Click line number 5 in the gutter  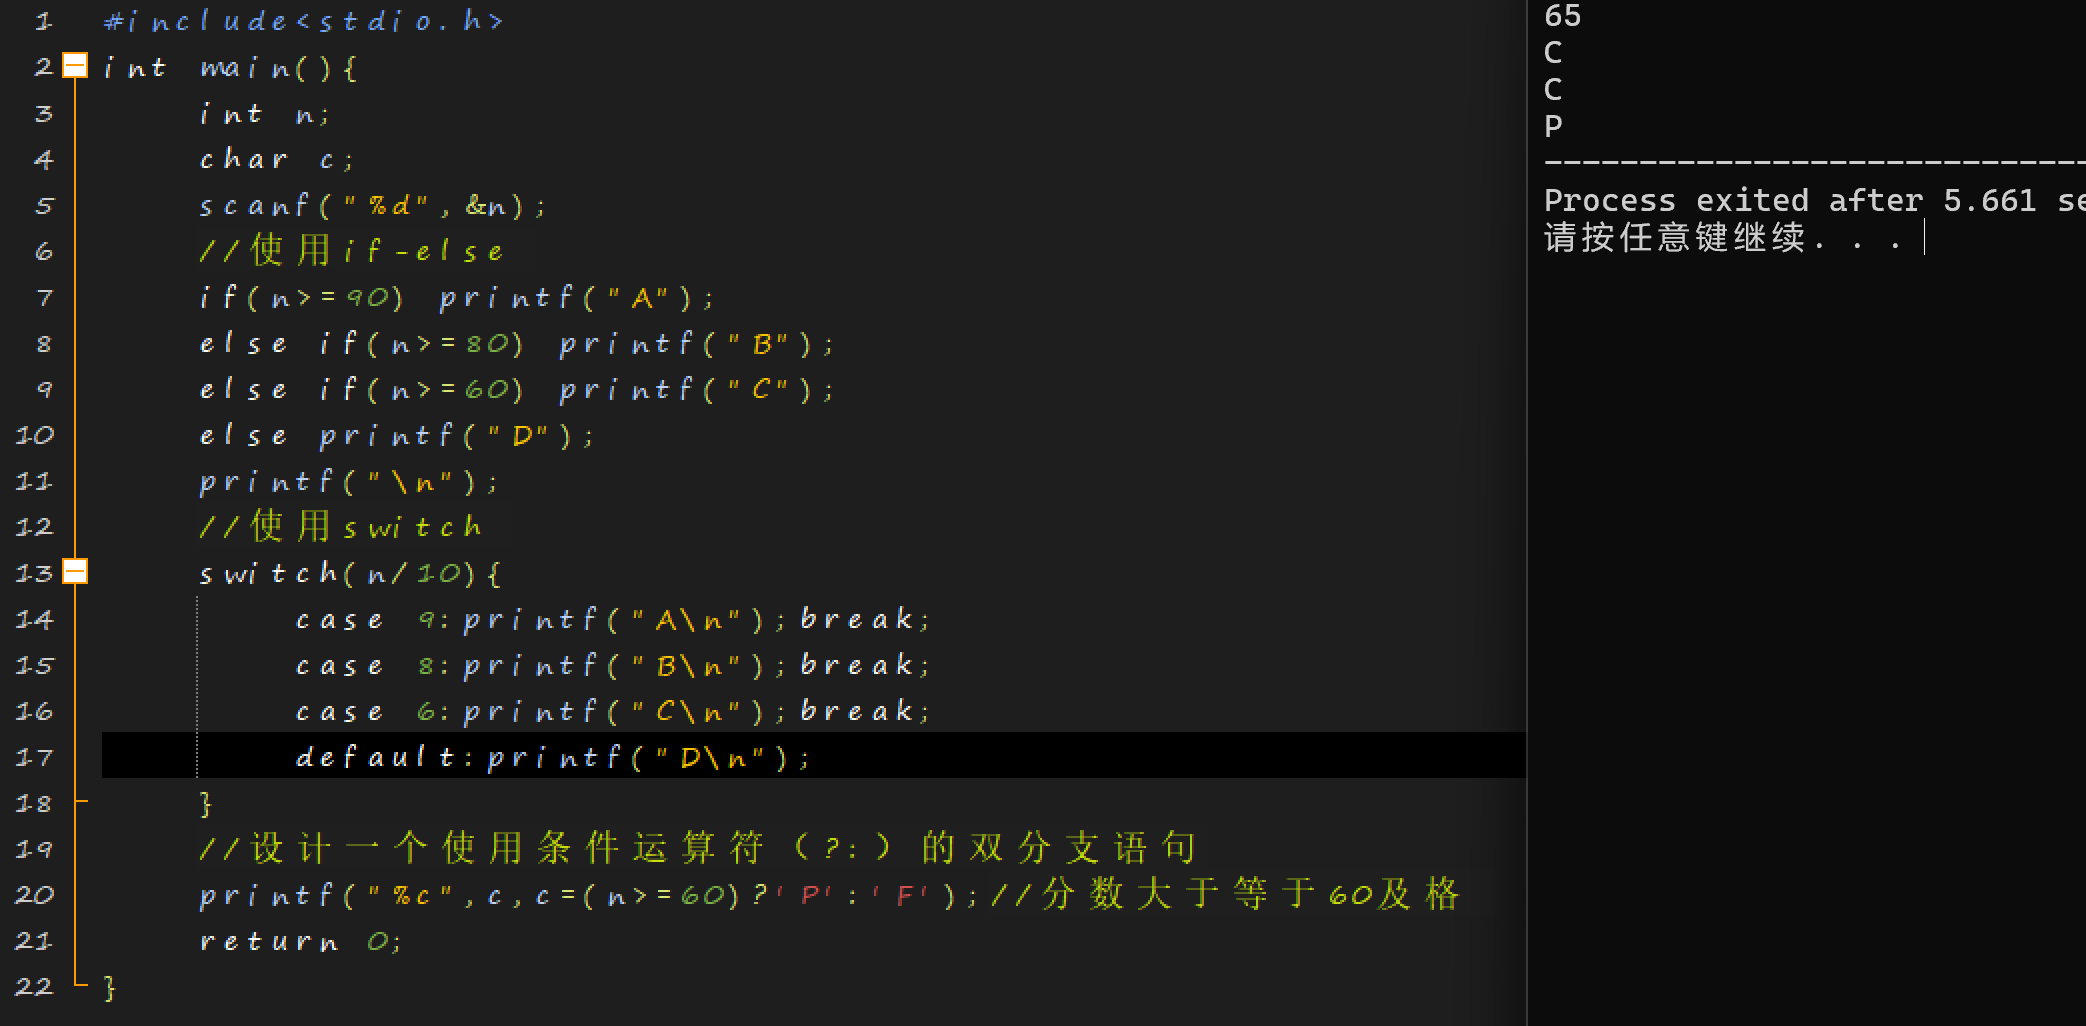pyautogui.click(x=43, y=206)
